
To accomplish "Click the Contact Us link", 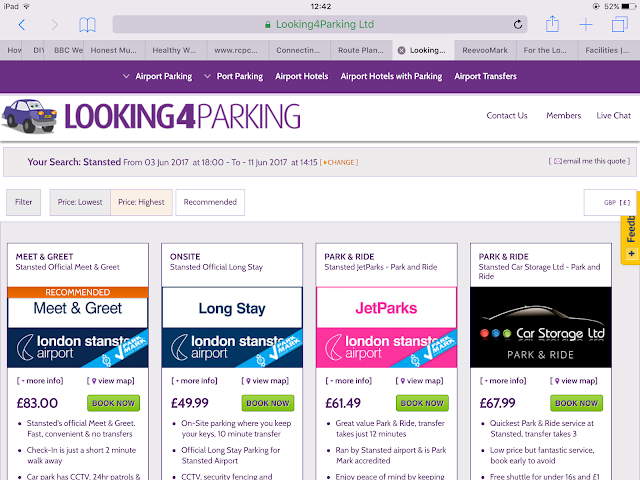I will [507, 116].
